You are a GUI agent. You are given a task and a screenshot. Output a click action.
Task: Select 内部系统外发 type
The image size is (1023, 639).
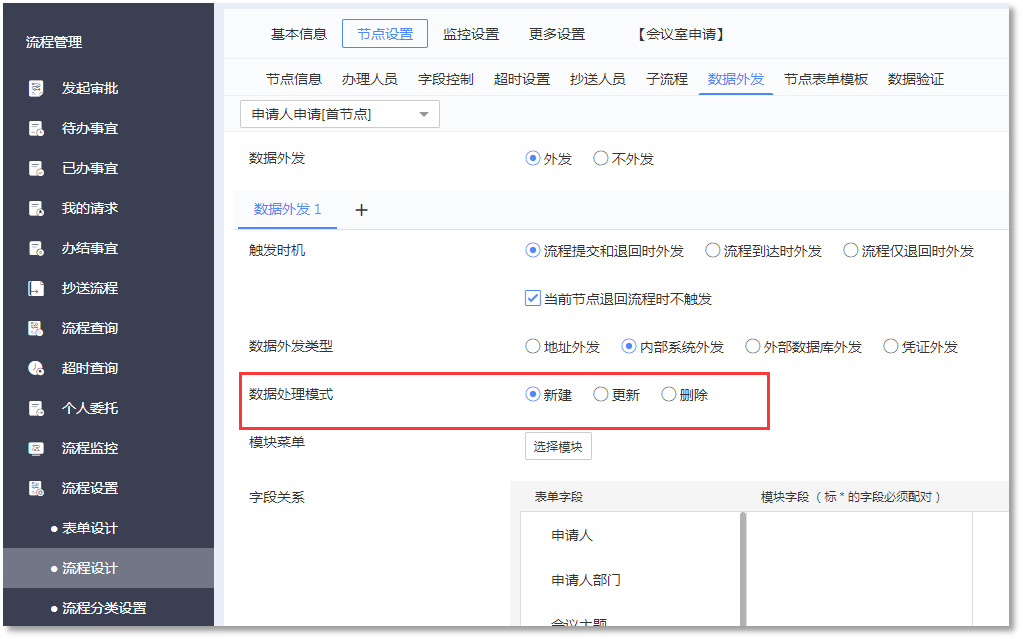[628, 347]
